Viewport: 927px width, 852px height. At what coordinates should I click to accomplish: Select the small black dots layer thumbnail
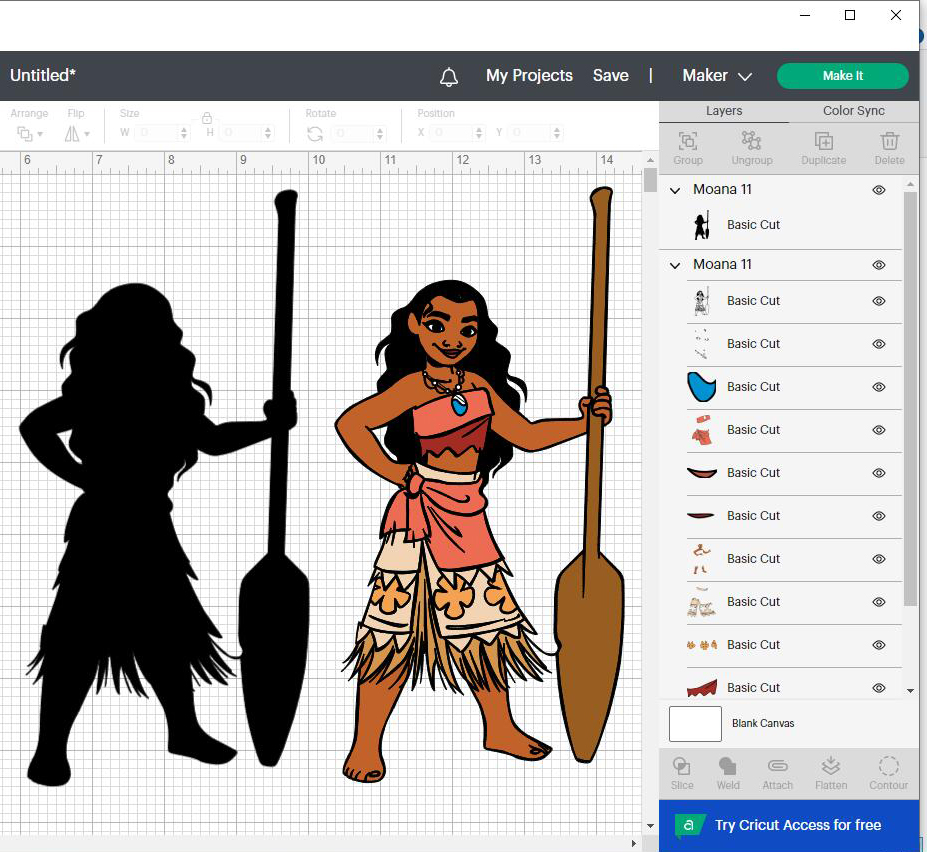702,344
